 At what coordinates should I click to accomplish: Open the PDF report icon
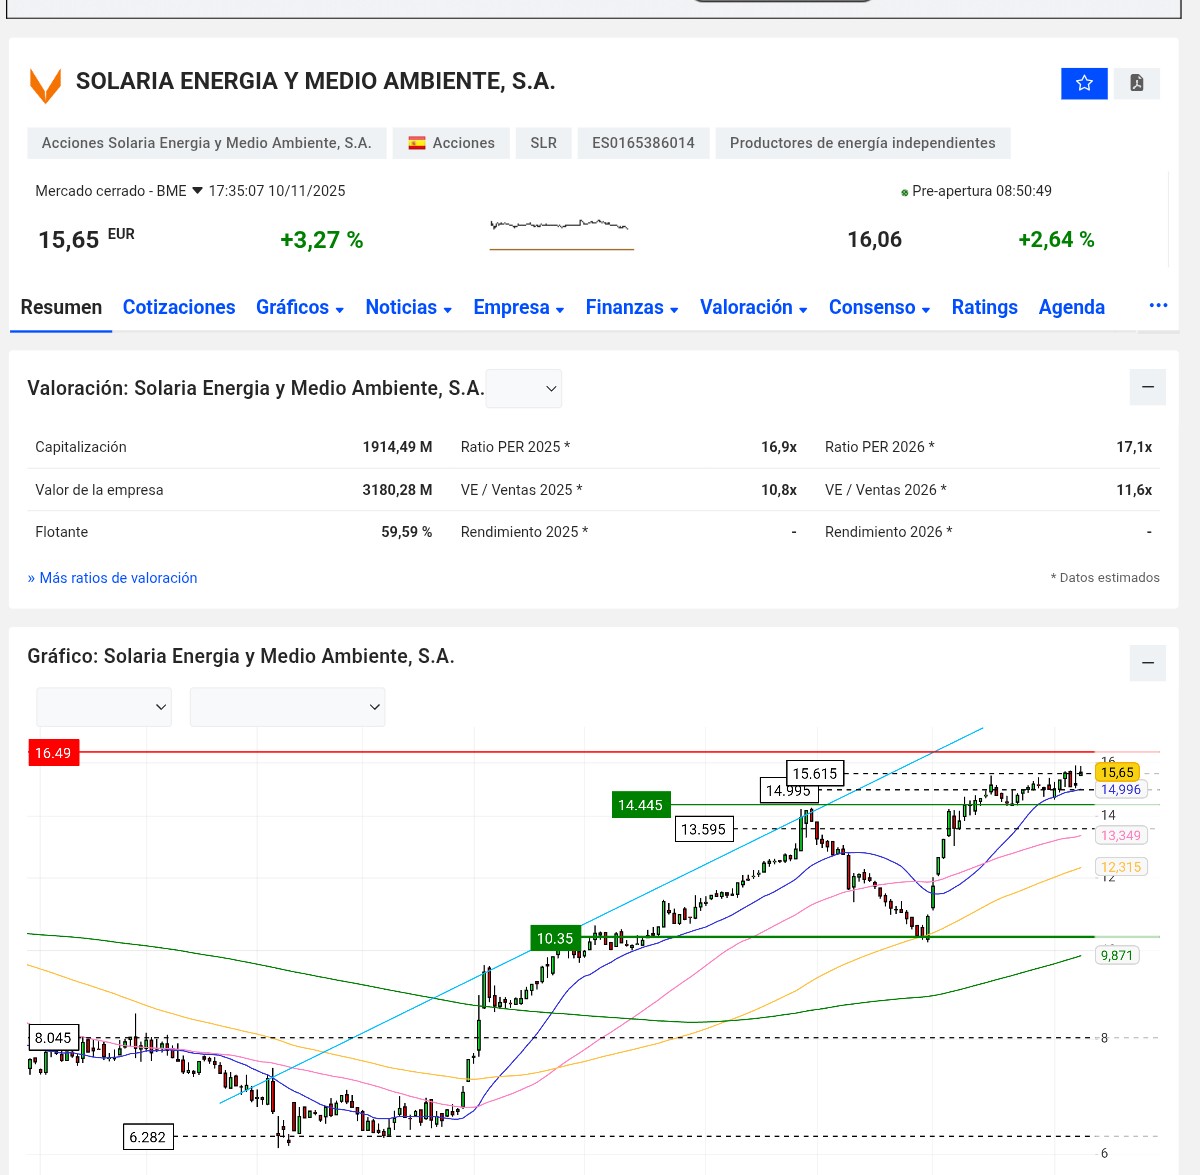[x=1137, y=83]
